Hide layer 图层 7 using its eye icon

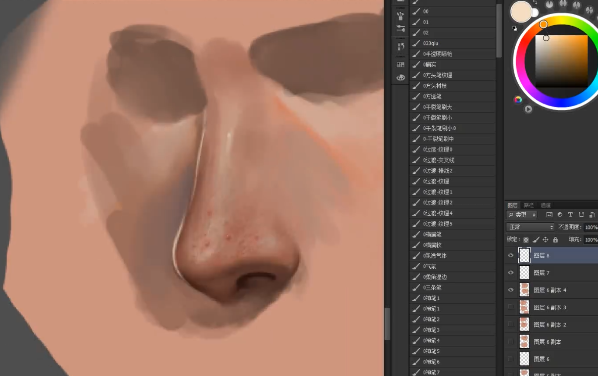point(511,273)
